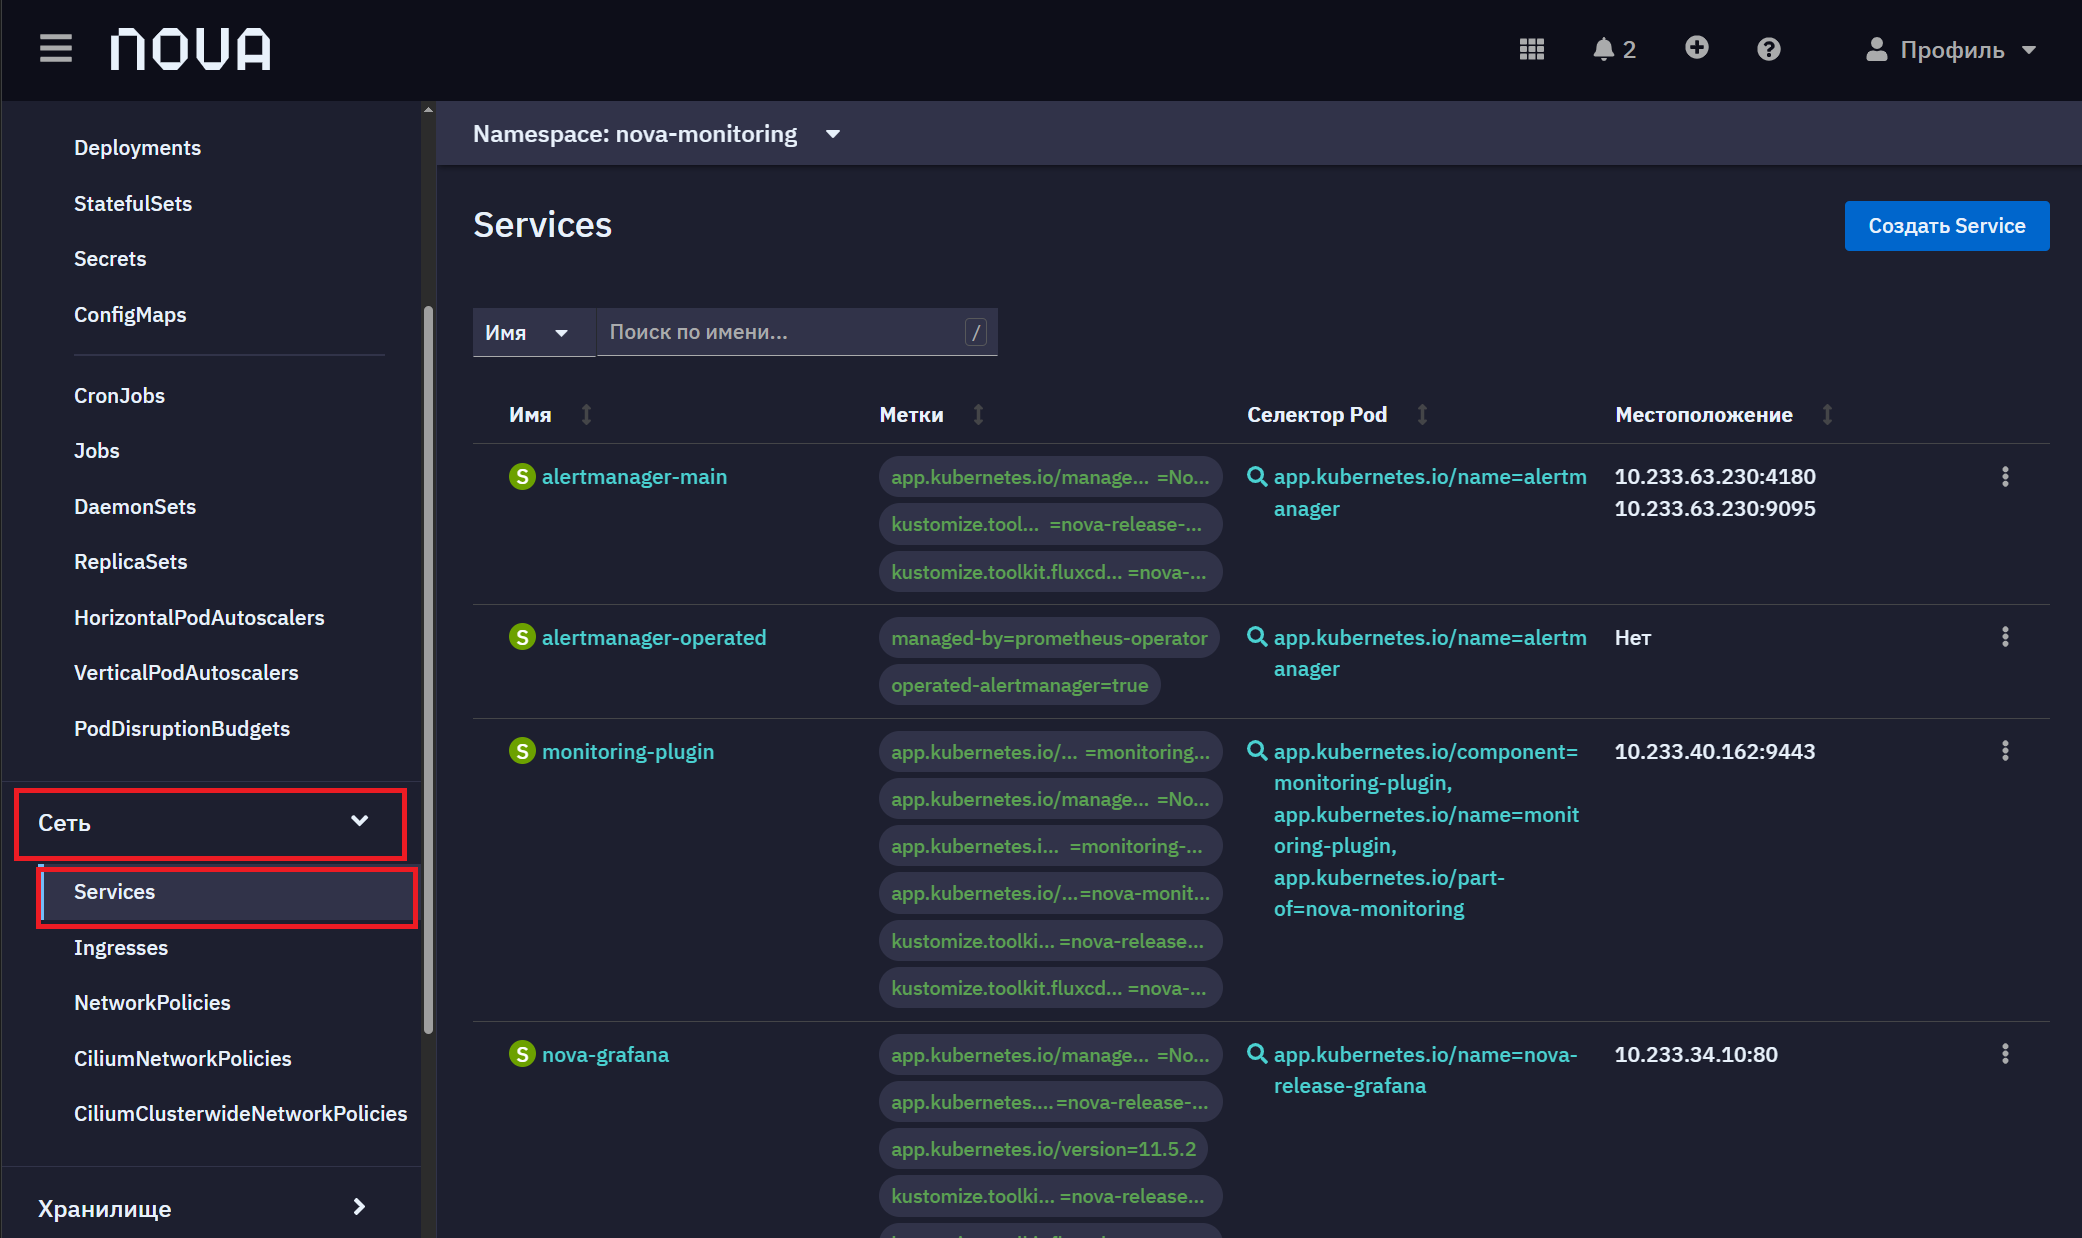Click the operated-alertmanager=true label
2082x1238 pixels.
[1019, 685]
